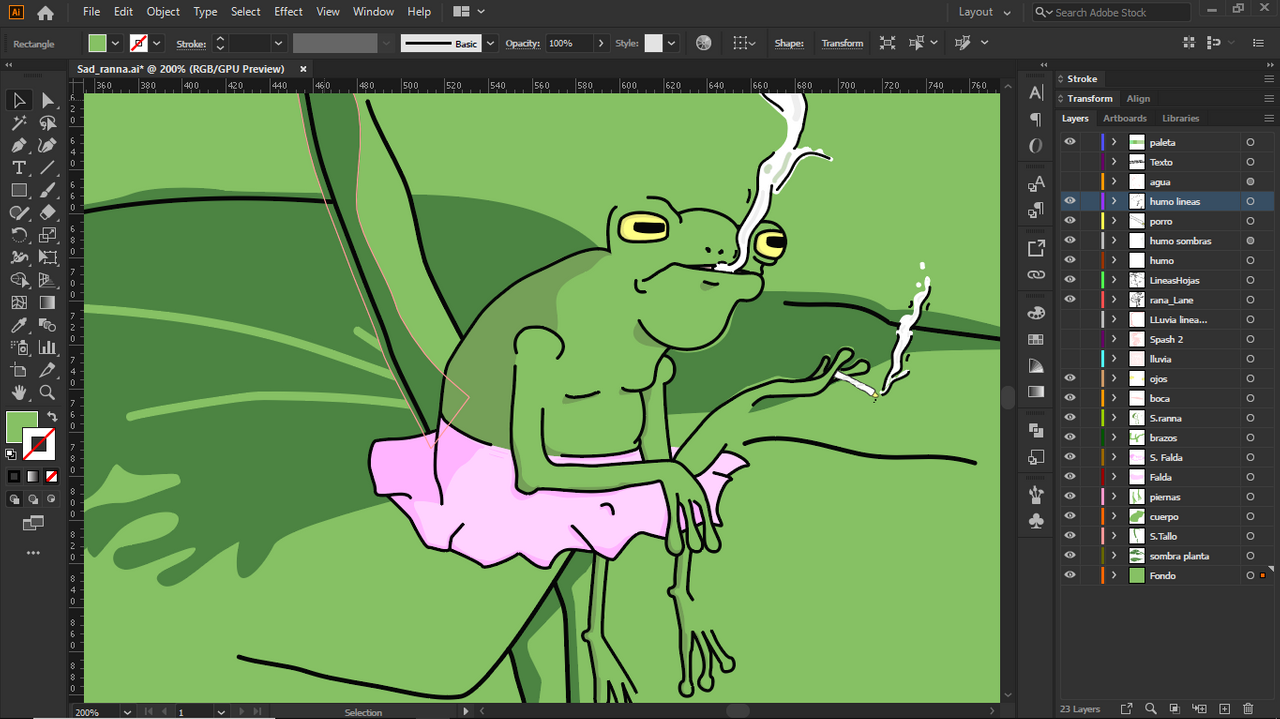Image resolution: width=1280 pixels, height=719 pixels.
Task: Toggle visibility of the lluvia layer
Action: (x=1070, y=358)
